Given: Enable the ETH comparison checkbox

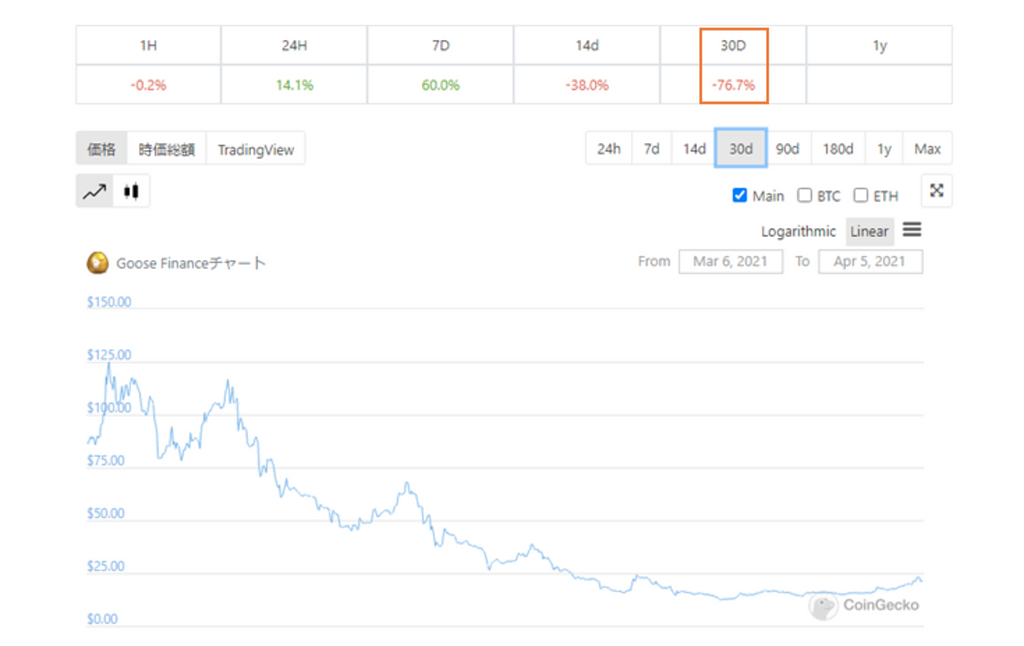Looking at the screenshot, I should (860, 196).
